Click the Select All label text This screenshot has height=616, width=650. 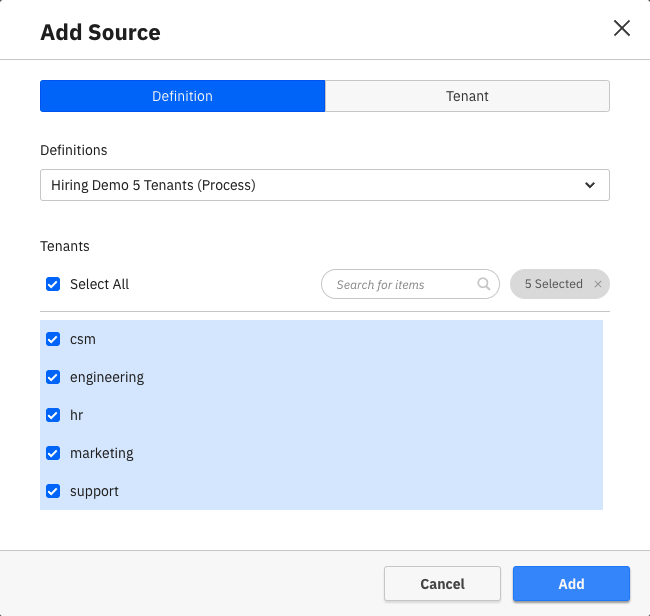click(99, 284)
